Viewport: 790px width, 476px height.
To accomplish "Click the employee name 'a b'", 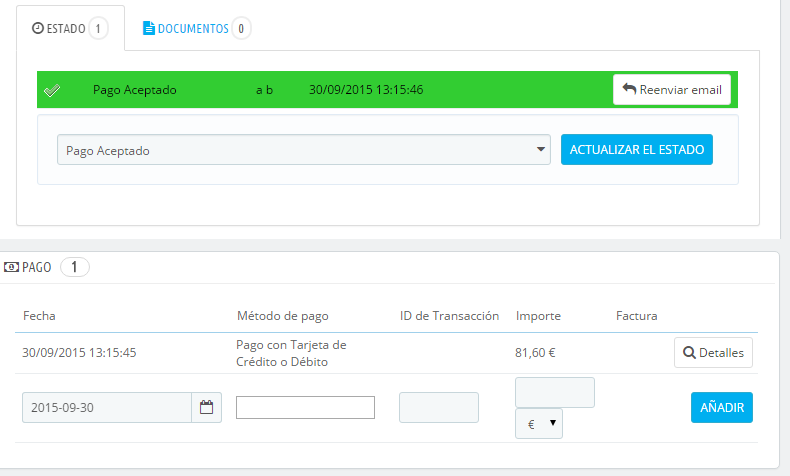I will click(264, 90).
